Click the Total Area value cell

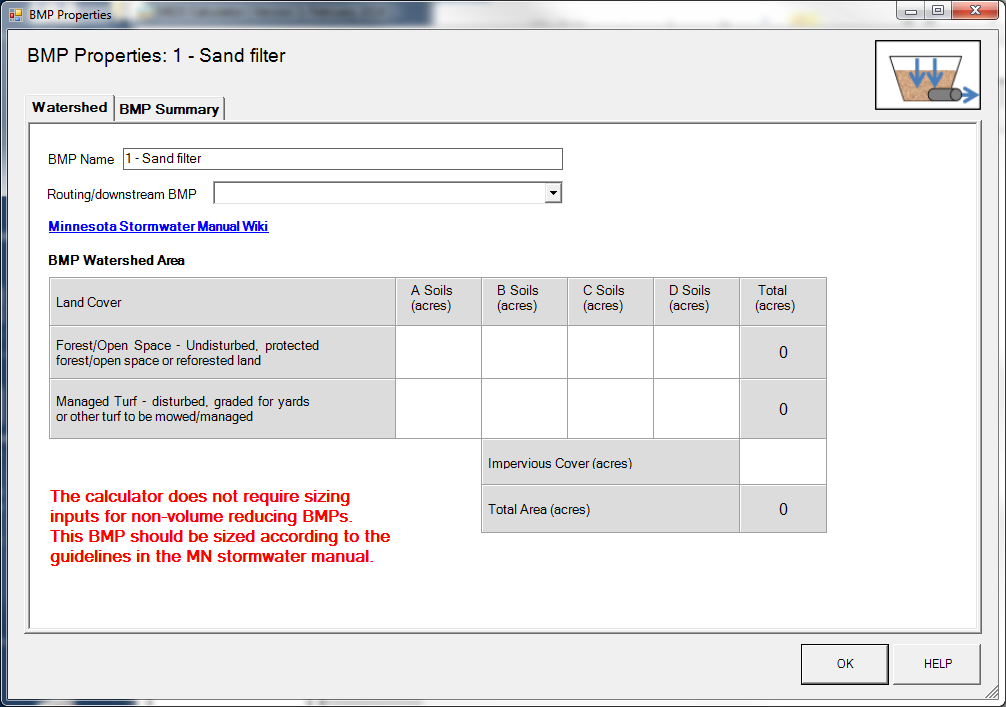coord(782,509)
